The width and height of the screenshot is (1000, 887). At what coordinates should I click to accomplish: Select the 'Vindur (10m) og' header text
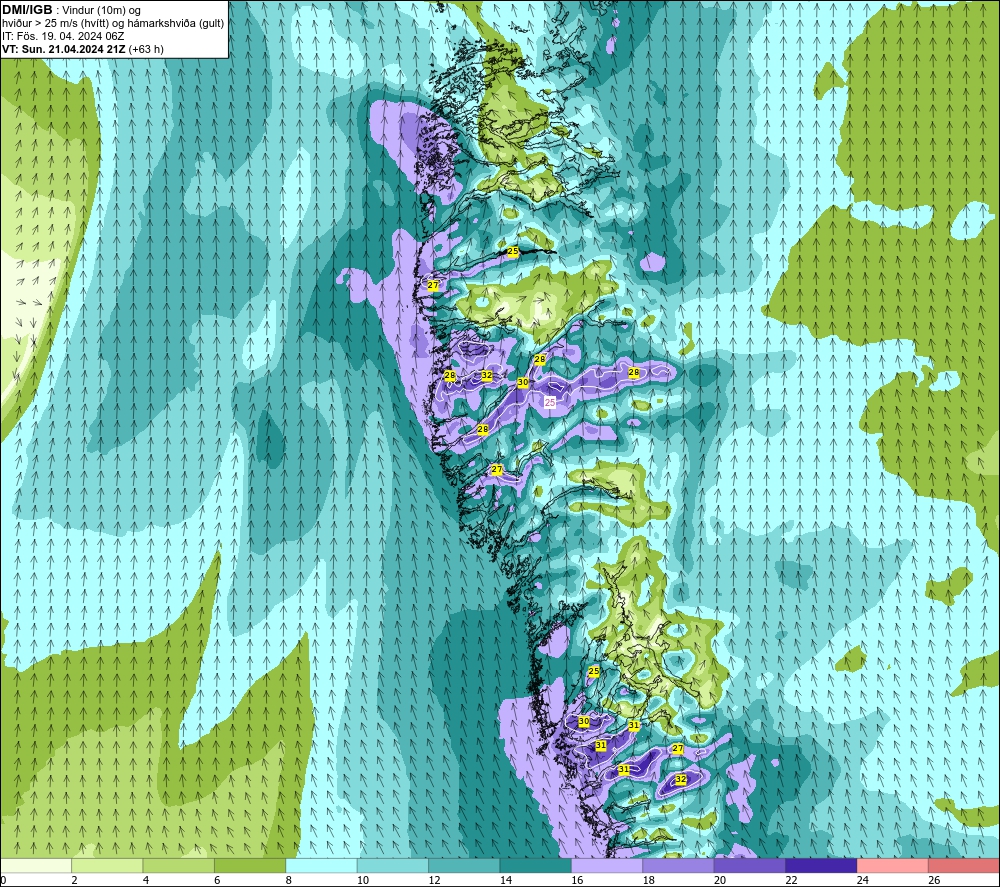101,10
